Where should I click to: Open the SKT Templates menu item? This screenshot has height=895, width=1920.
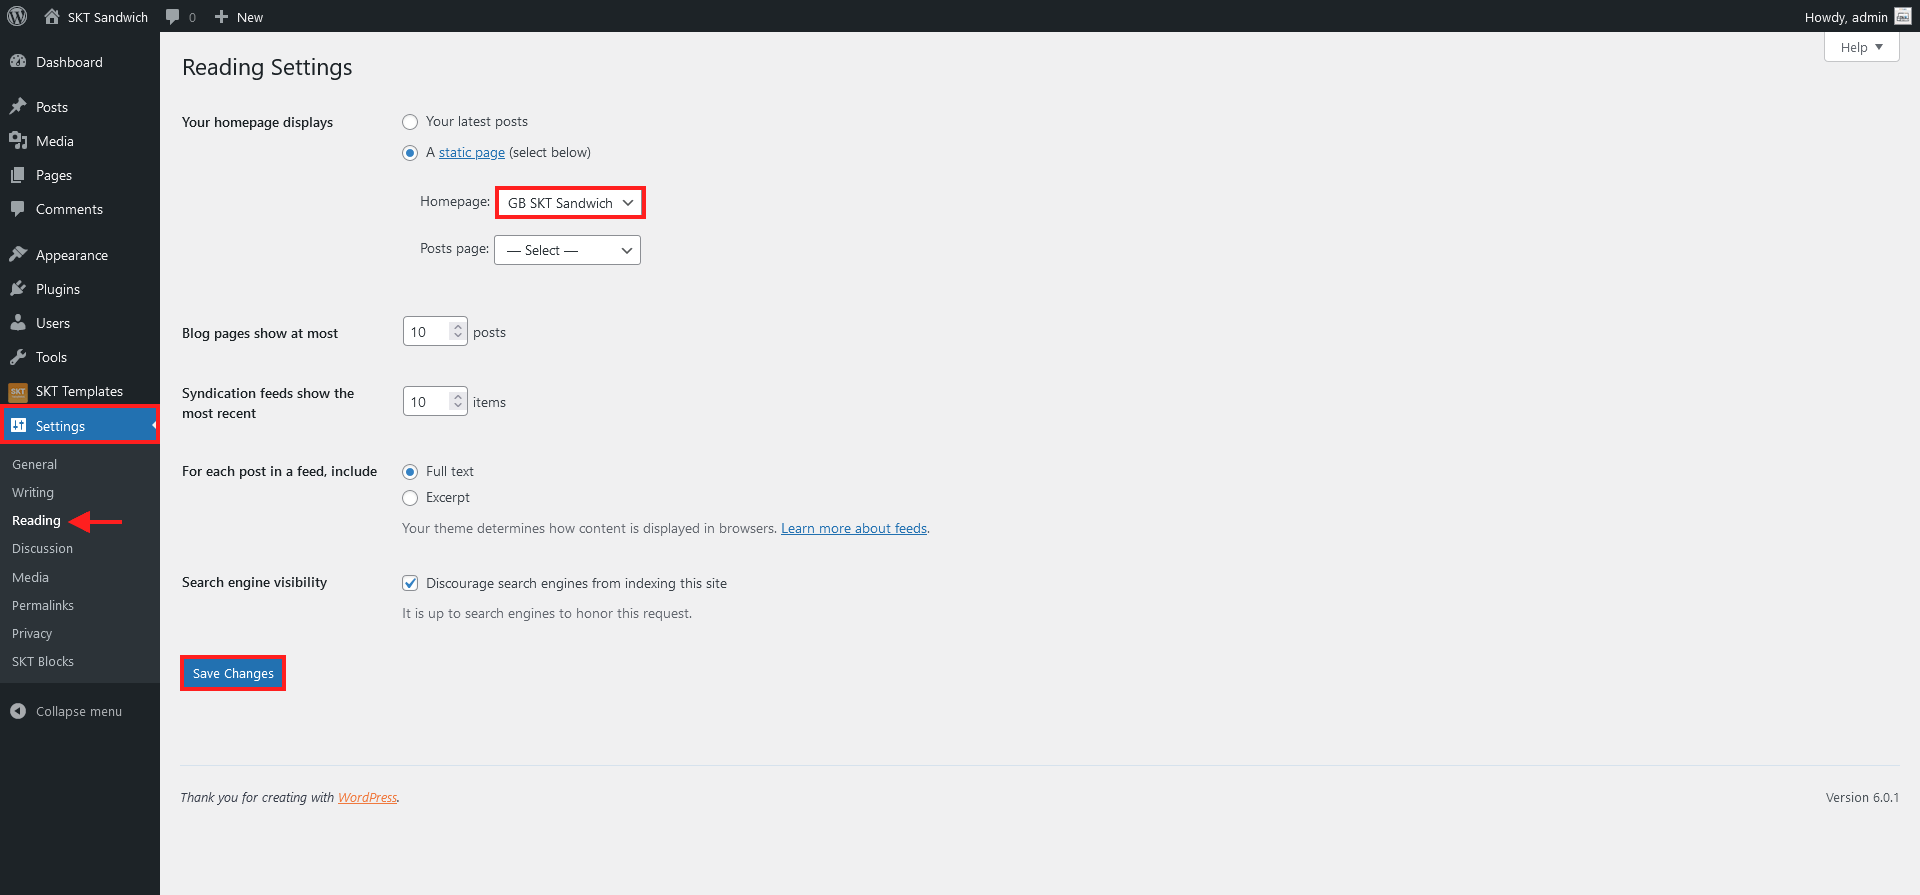(80, 391)
